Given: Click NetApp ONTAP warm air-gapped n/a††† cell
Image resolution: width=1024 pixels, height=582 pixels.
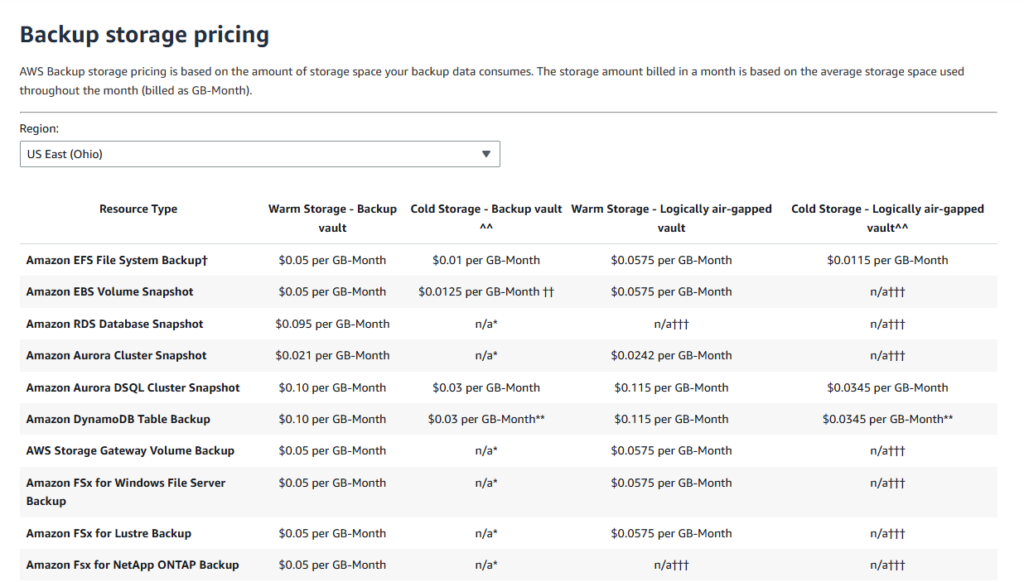Looking at the screenshot, I should coord(671,565).
